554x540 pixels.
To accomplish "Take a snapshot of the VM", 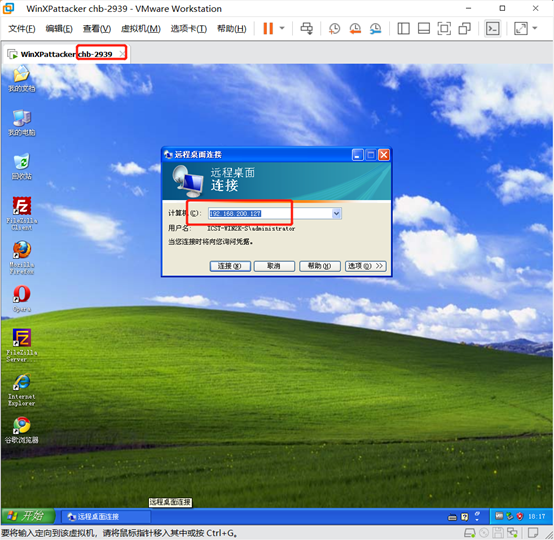I will pos(334,28).
